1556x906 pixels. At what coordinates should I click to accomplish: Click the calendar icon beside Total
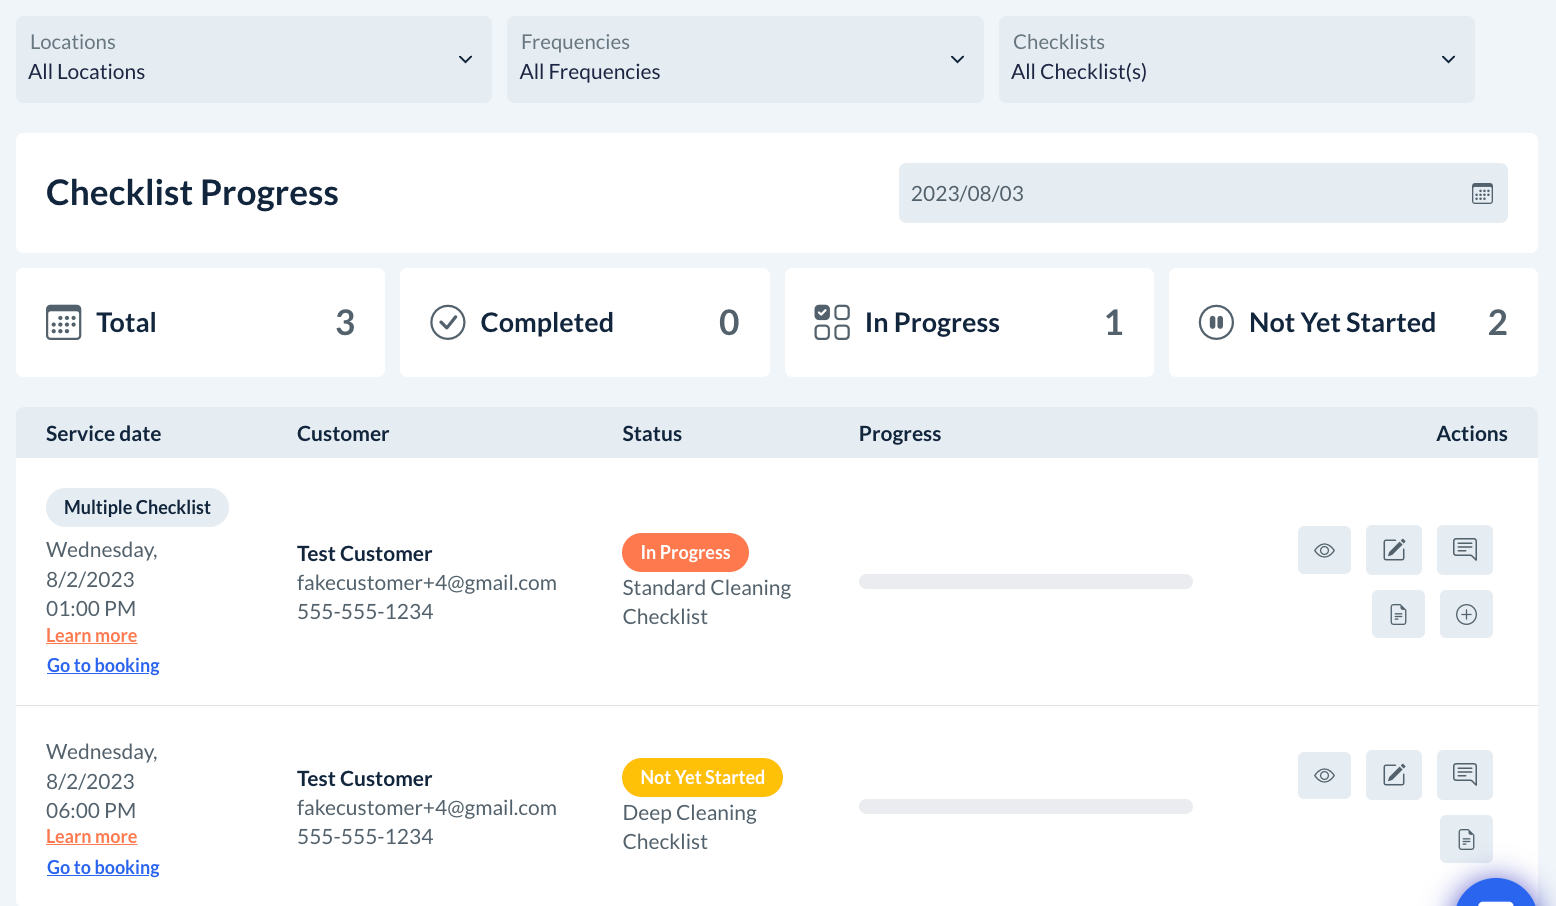click(x=64, y=322)
